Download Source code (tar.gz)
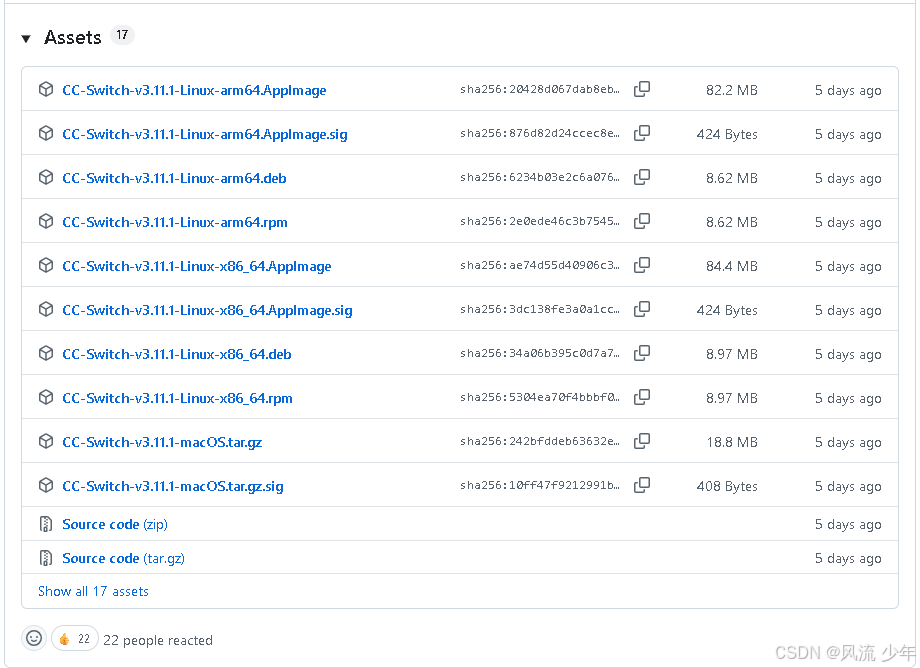The image size is (920, 668). 123,558
